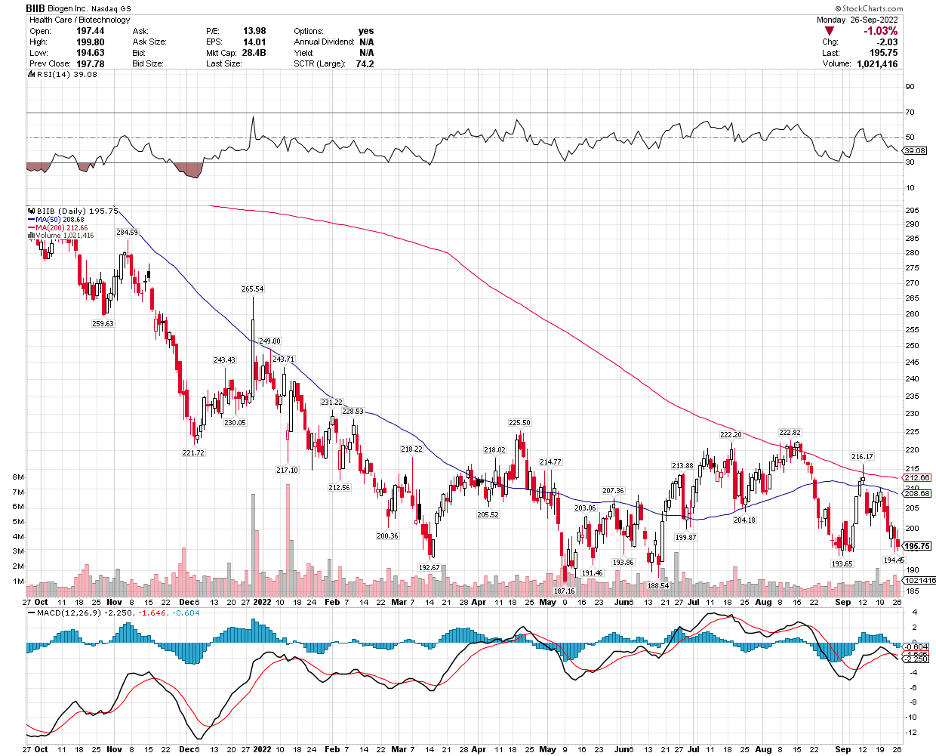Click the 222.82 August high label
936x756 pixels.
[x=792, y=430]
